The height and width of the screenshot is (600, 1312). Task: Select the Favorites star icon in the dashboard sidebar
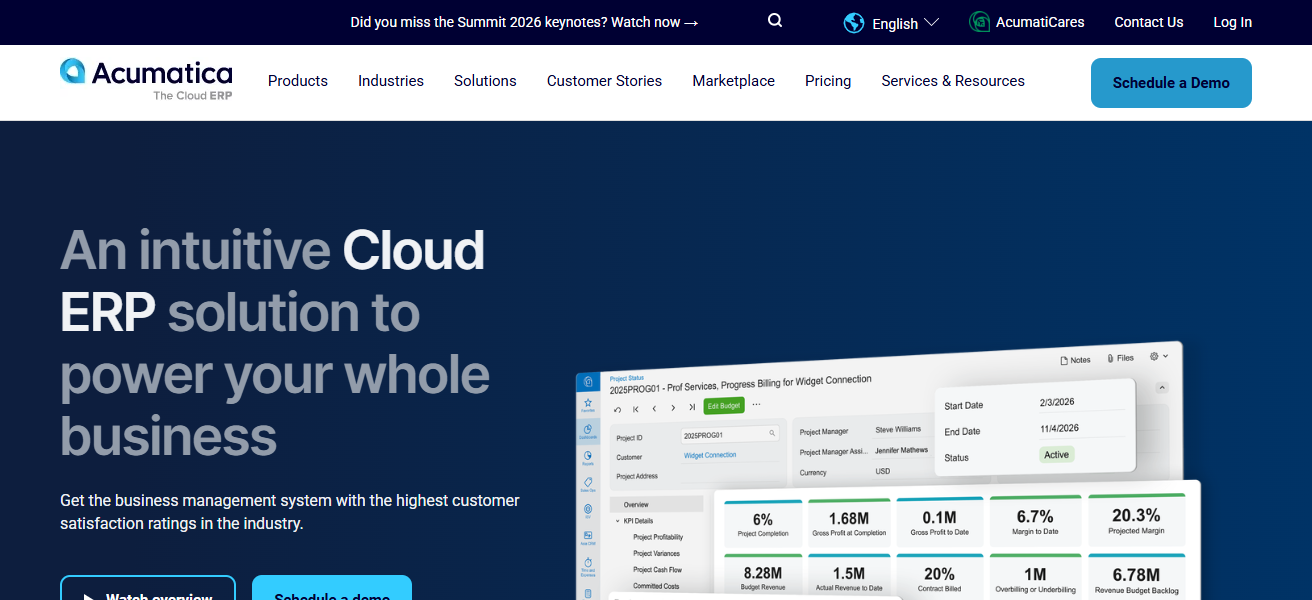coord(587,404)
